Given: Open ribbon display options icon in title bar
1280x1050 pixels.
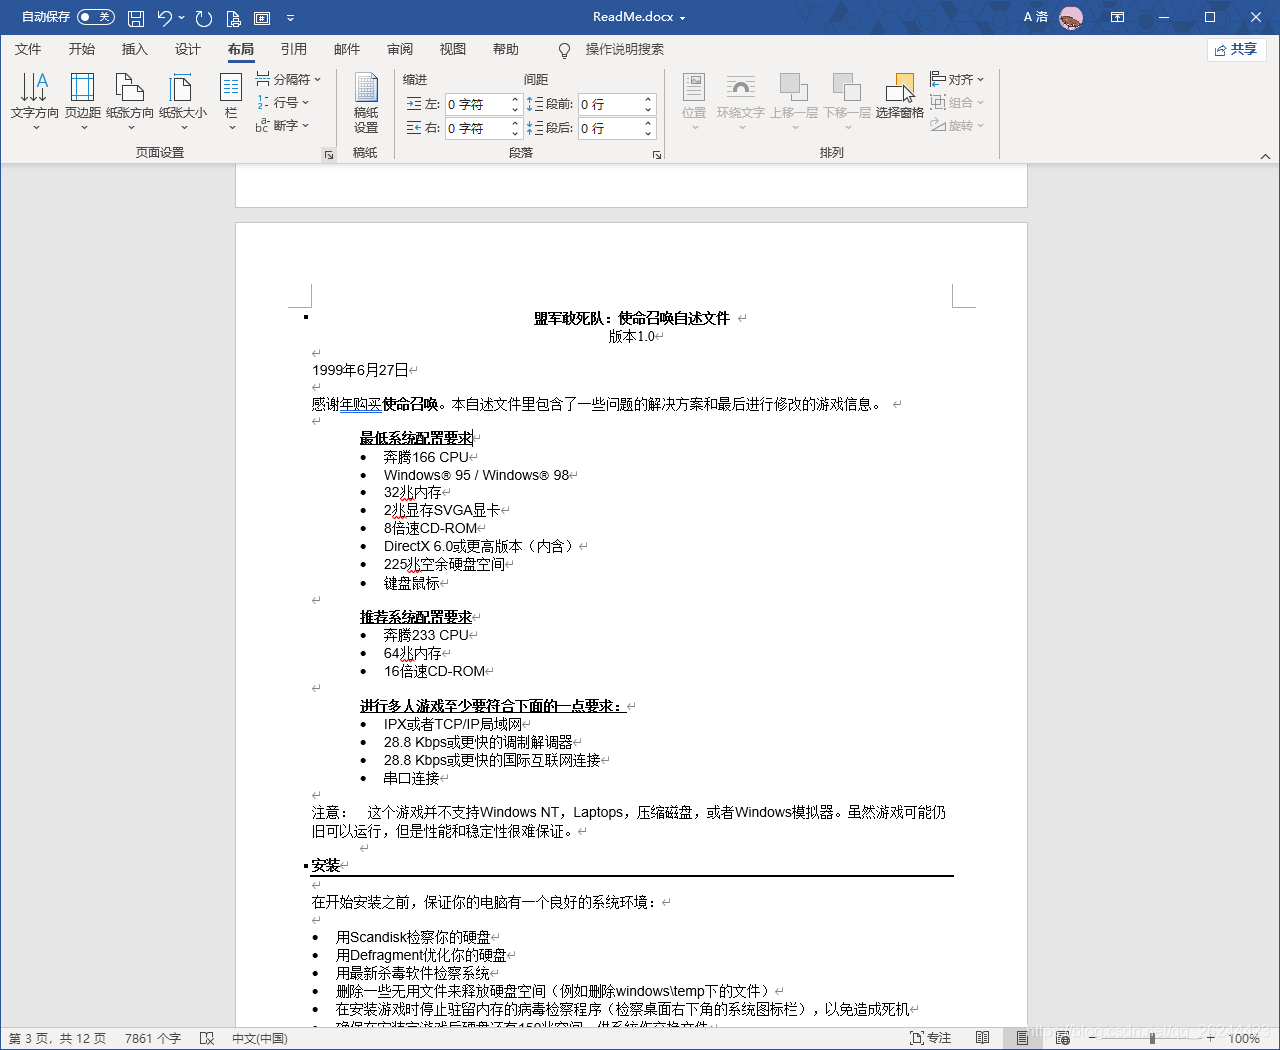Looking at the screenshot, I should [1117, 17].
